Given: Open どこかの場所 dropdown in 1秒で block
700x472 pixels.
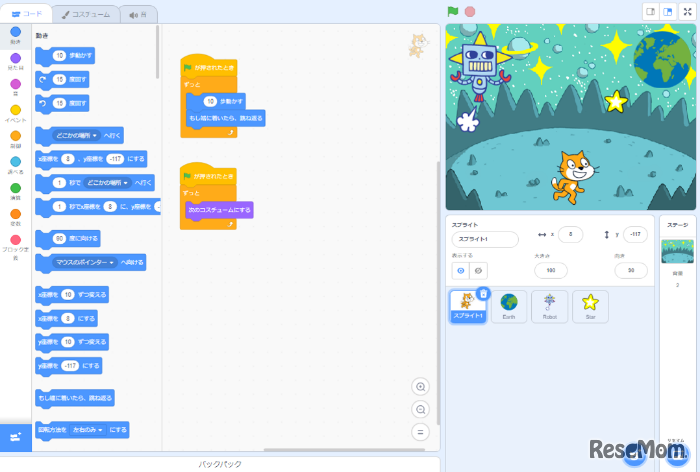Looking at the screenshot, I should [x=107, y=183].
